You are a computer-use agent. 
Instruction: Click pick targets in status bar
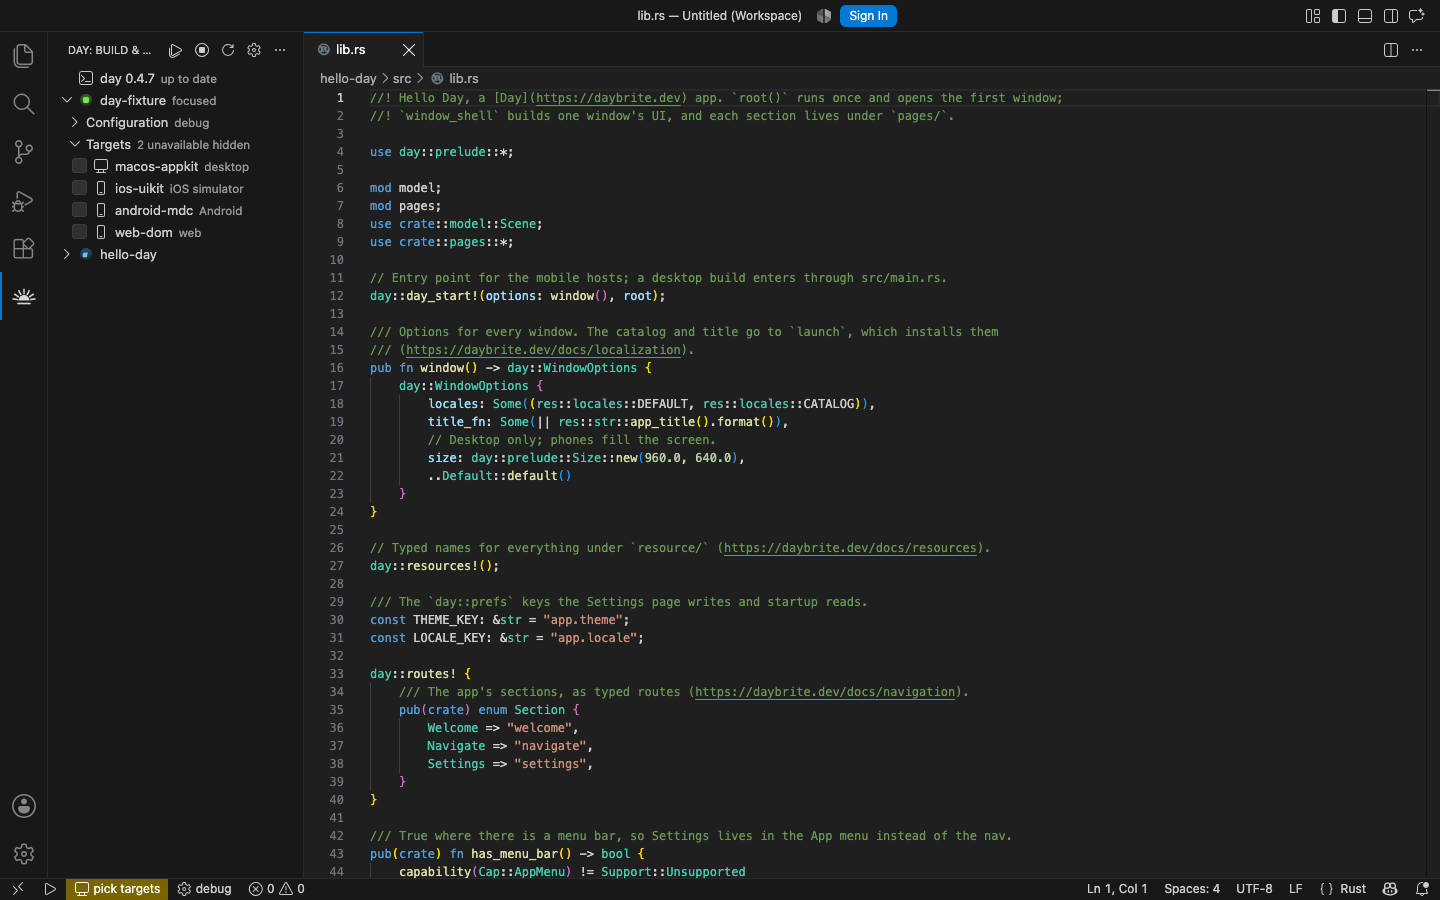point(117,889)
